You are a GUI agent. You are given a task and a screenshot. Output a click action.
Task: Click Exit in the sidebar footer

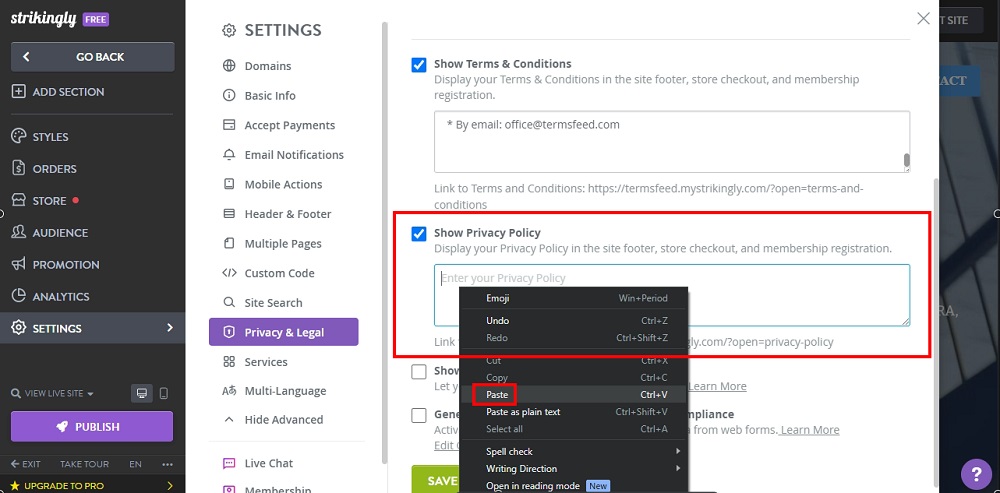(26, 464)
